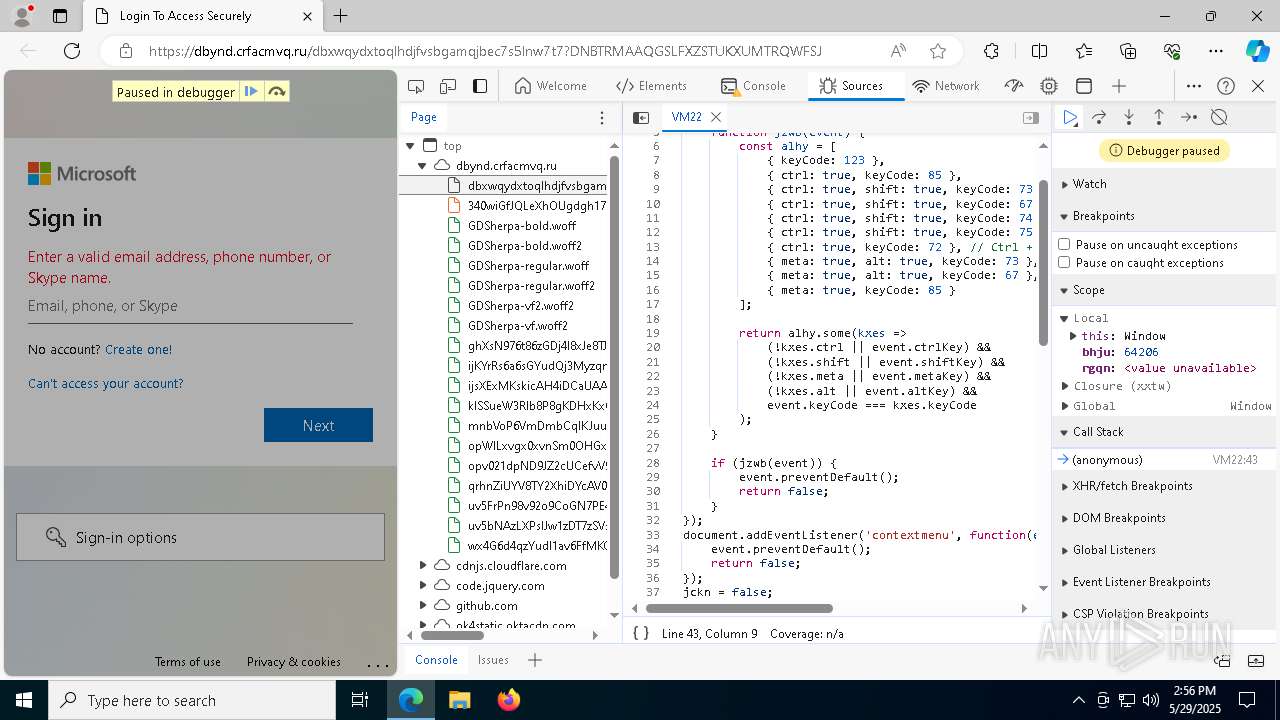This screenshot has height=720, width=1280.
Task: Enable Pause on caught exceptions
Action: (x=1064, y=262)
